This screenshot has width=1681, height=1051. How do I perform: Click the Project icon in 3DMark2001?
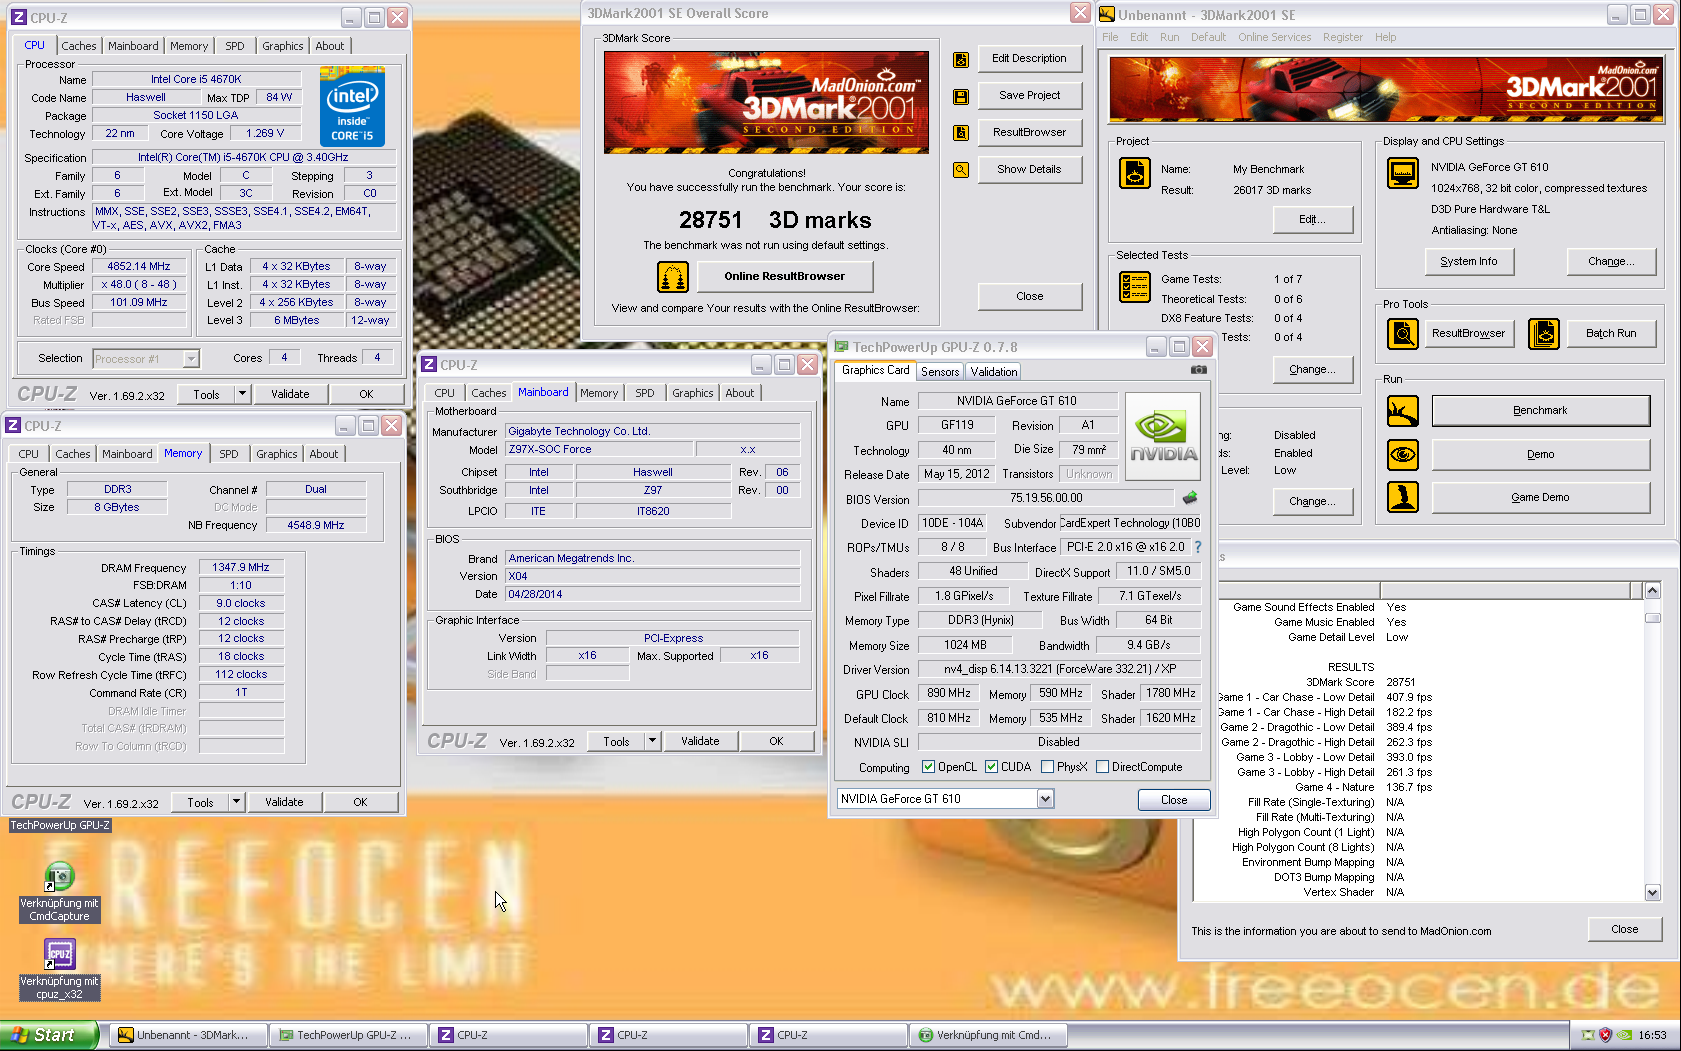point(1135,173)
